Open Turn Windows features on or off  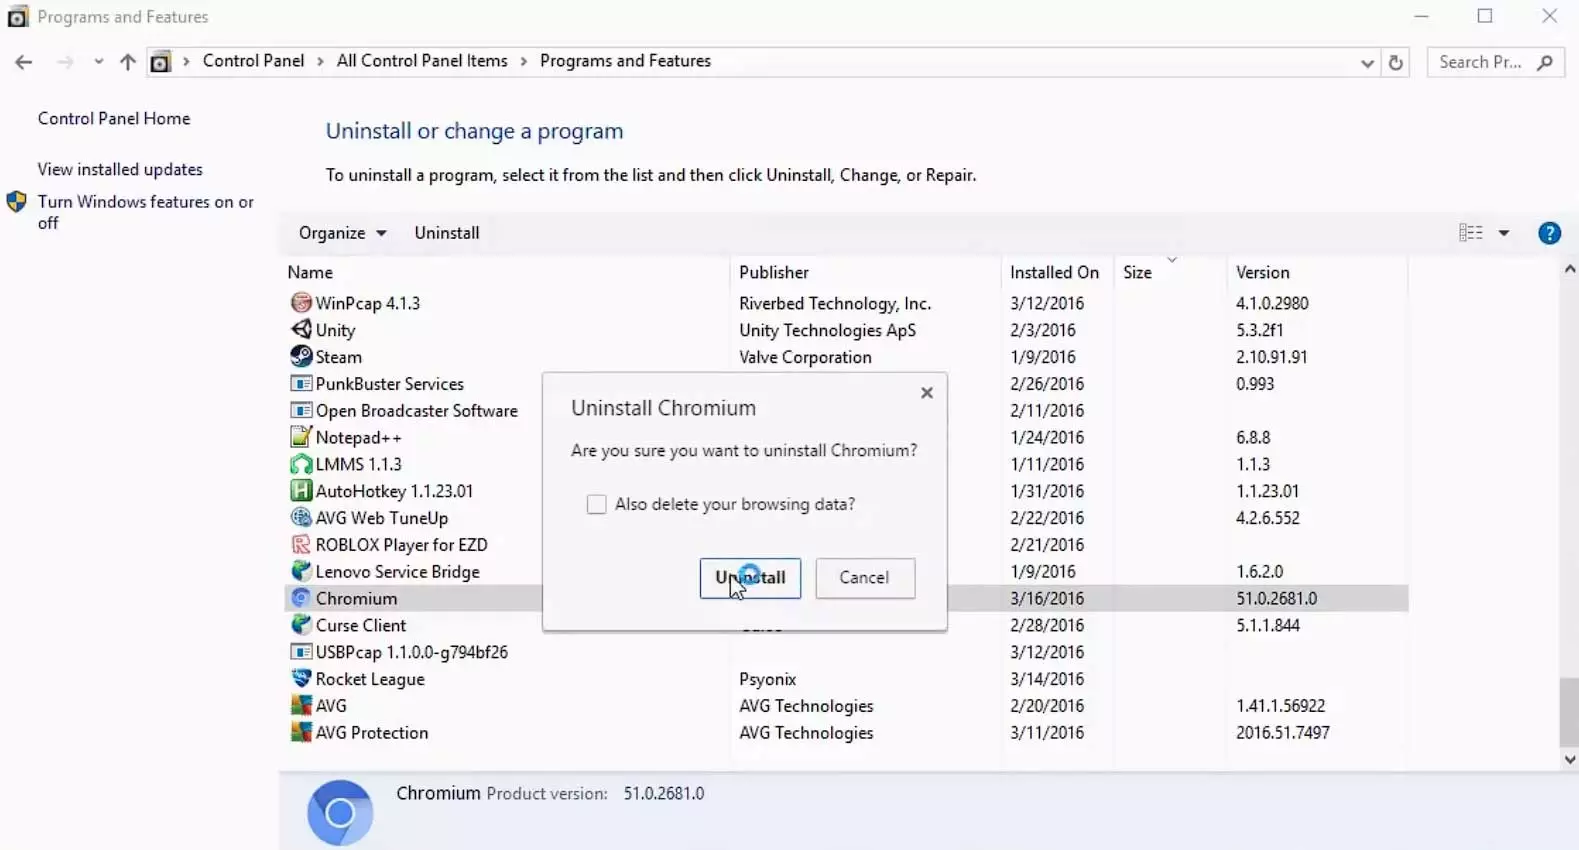pos(146,212)
